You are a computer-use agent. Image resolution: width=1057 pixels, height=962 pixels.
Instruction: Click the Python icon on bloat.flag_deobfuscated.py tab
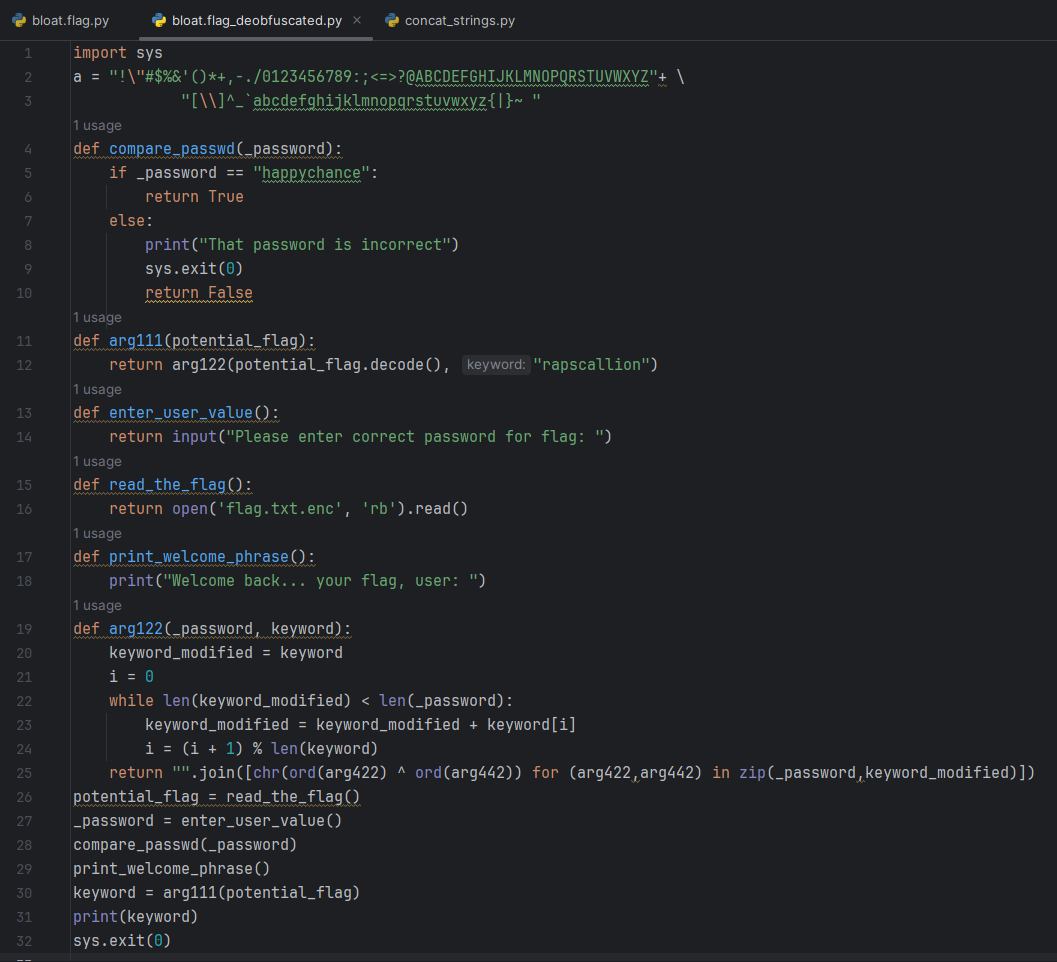[x=159, y=20]
